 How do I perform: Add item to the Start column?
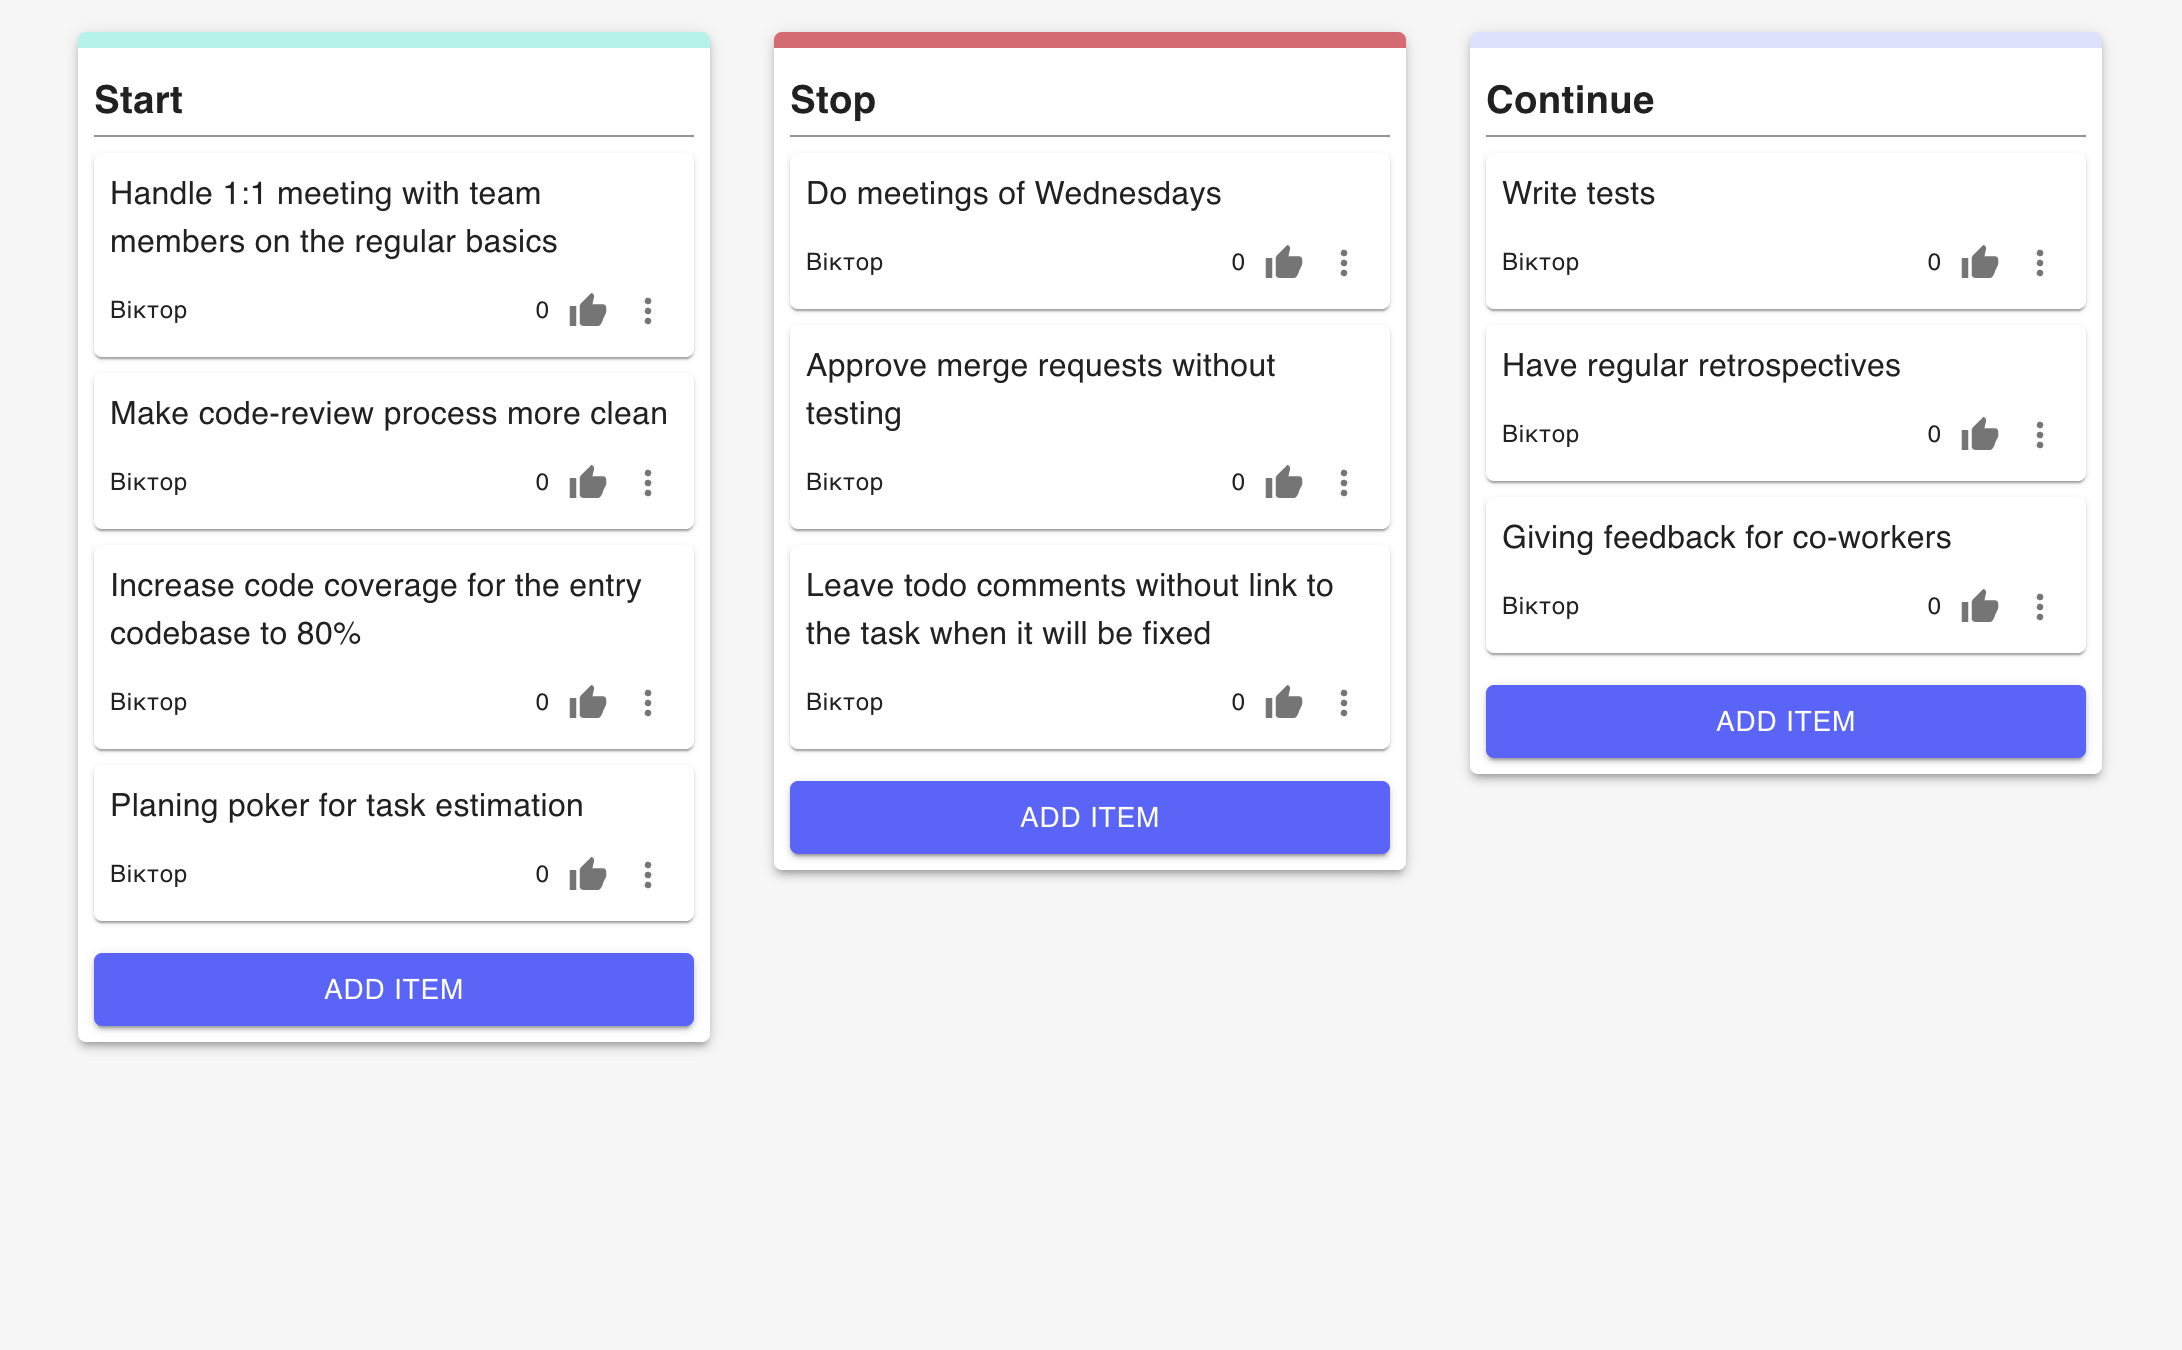coord(394,989)
